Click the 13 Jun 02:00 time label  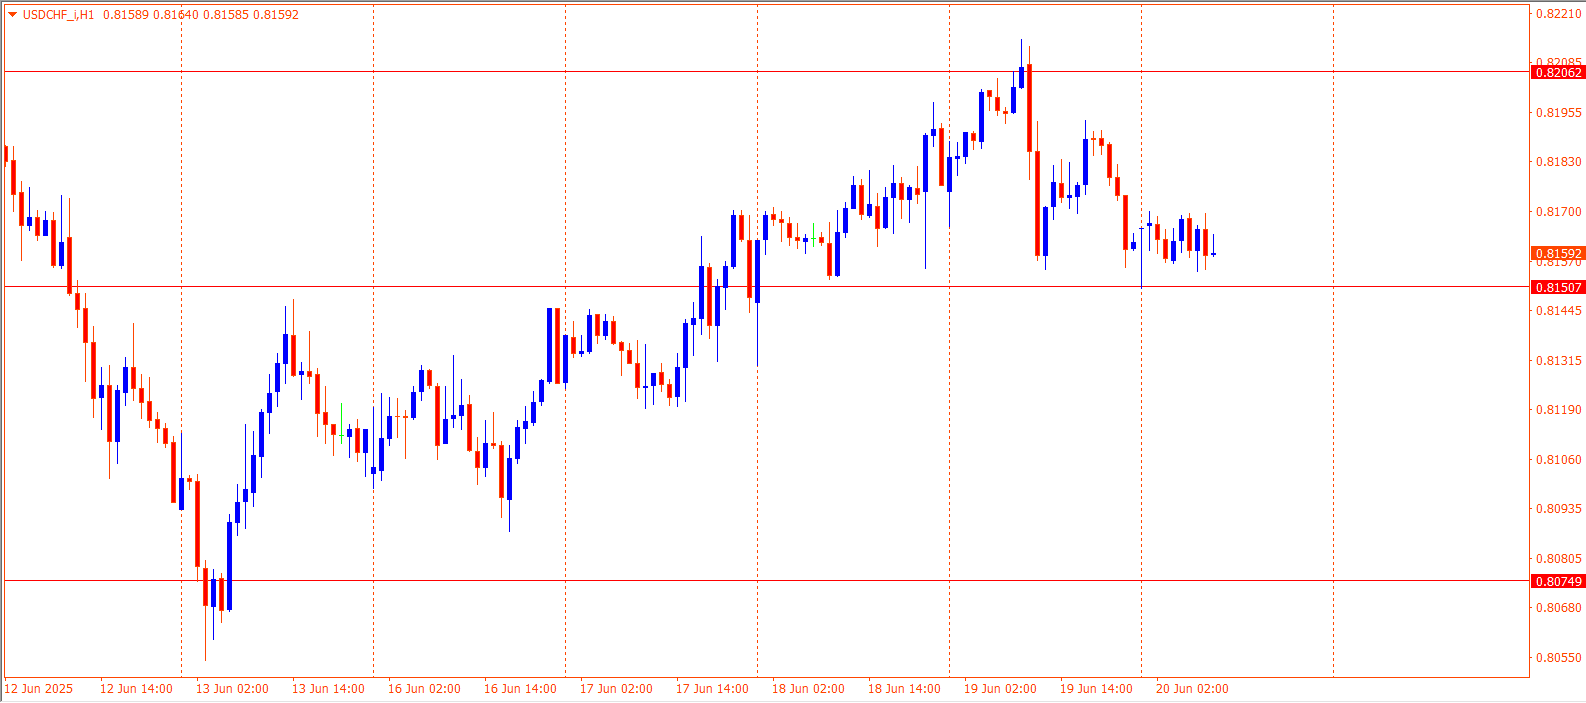tap(232, 689)
